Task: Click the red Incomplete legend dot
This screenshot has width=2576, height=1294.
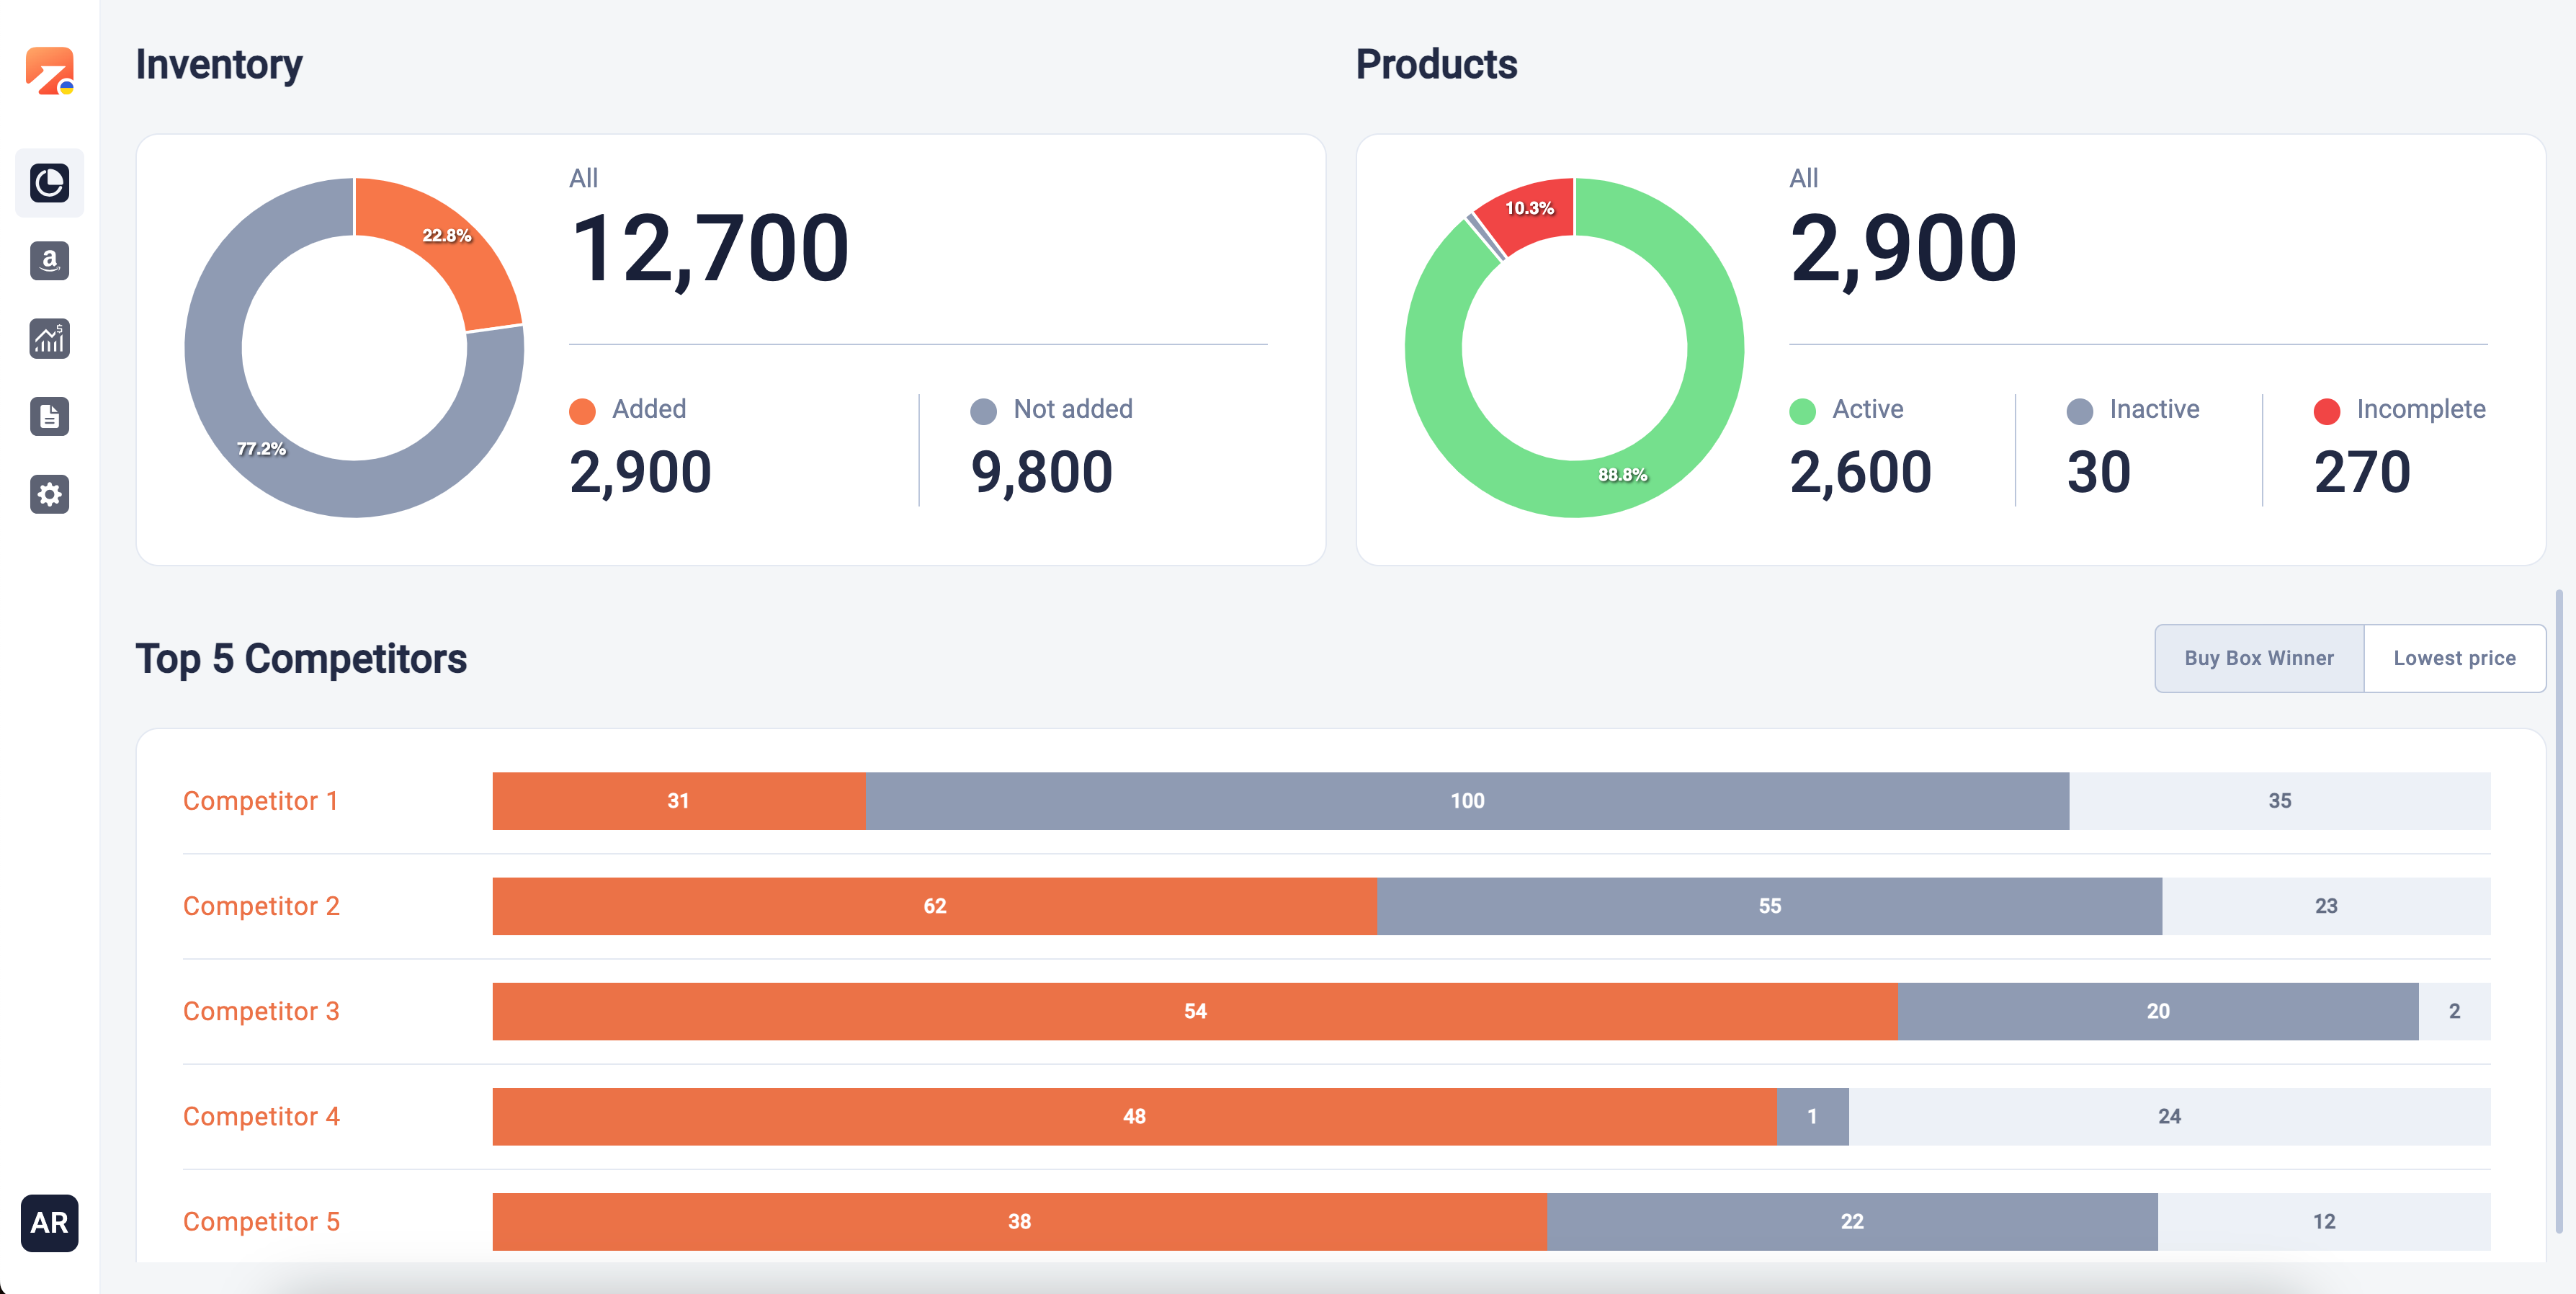Action: (x=2326, y=411)
